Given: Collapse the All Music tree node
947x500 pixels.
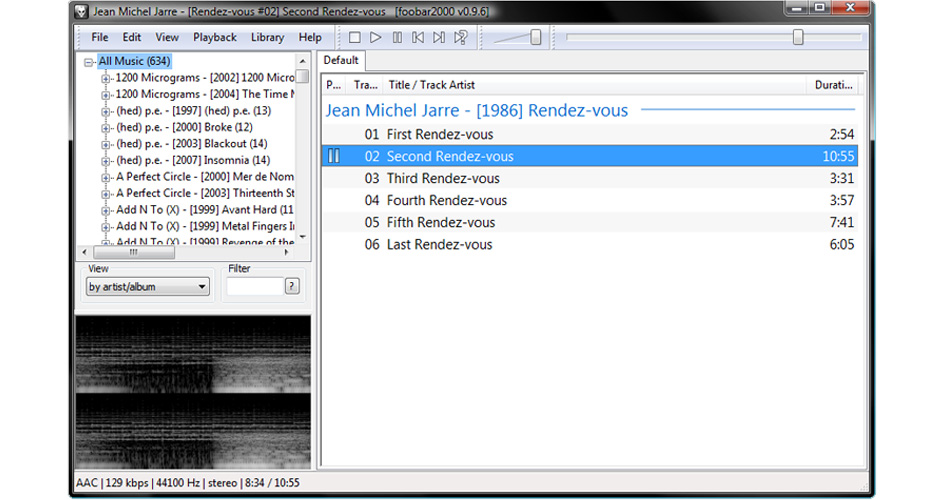Looking at the screenshot, I should (x=89, y=62).
